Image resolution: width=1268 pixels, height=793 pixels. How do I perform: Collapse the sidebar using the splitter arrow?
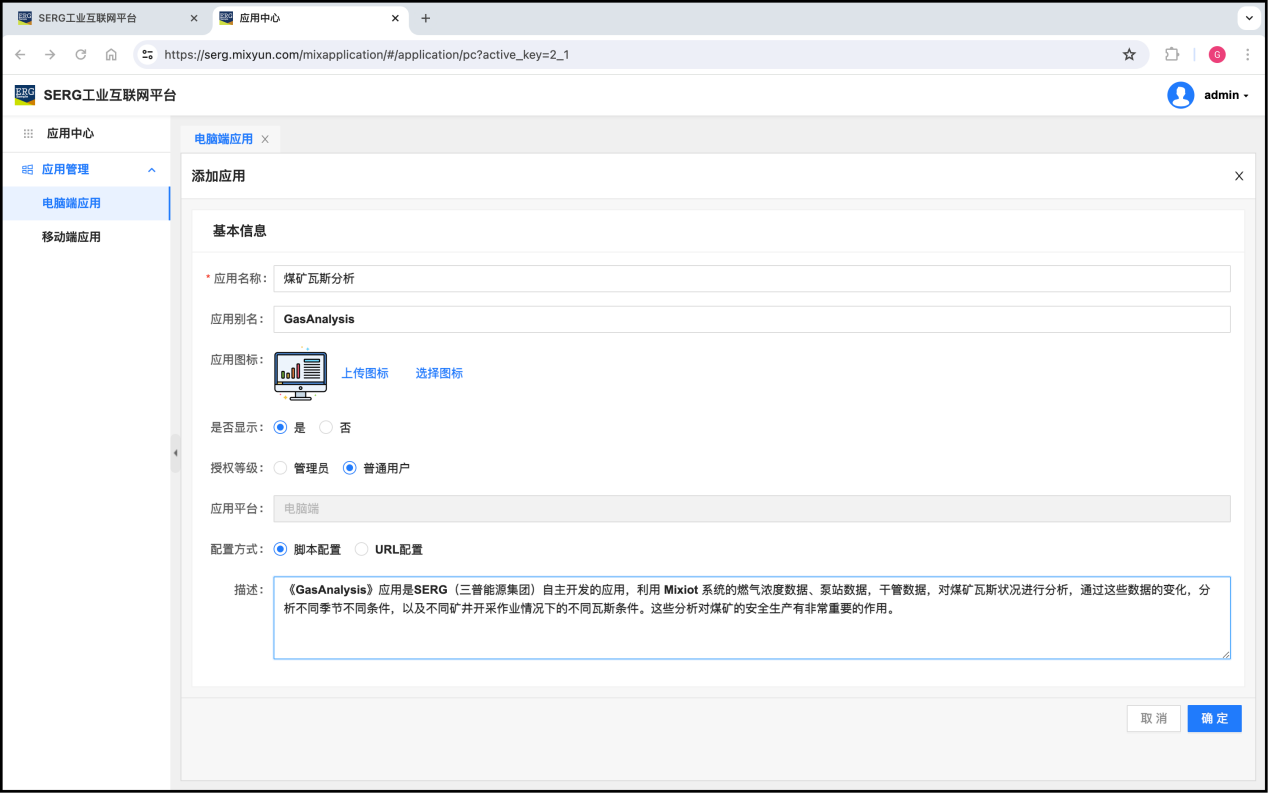tap(176, 453)
